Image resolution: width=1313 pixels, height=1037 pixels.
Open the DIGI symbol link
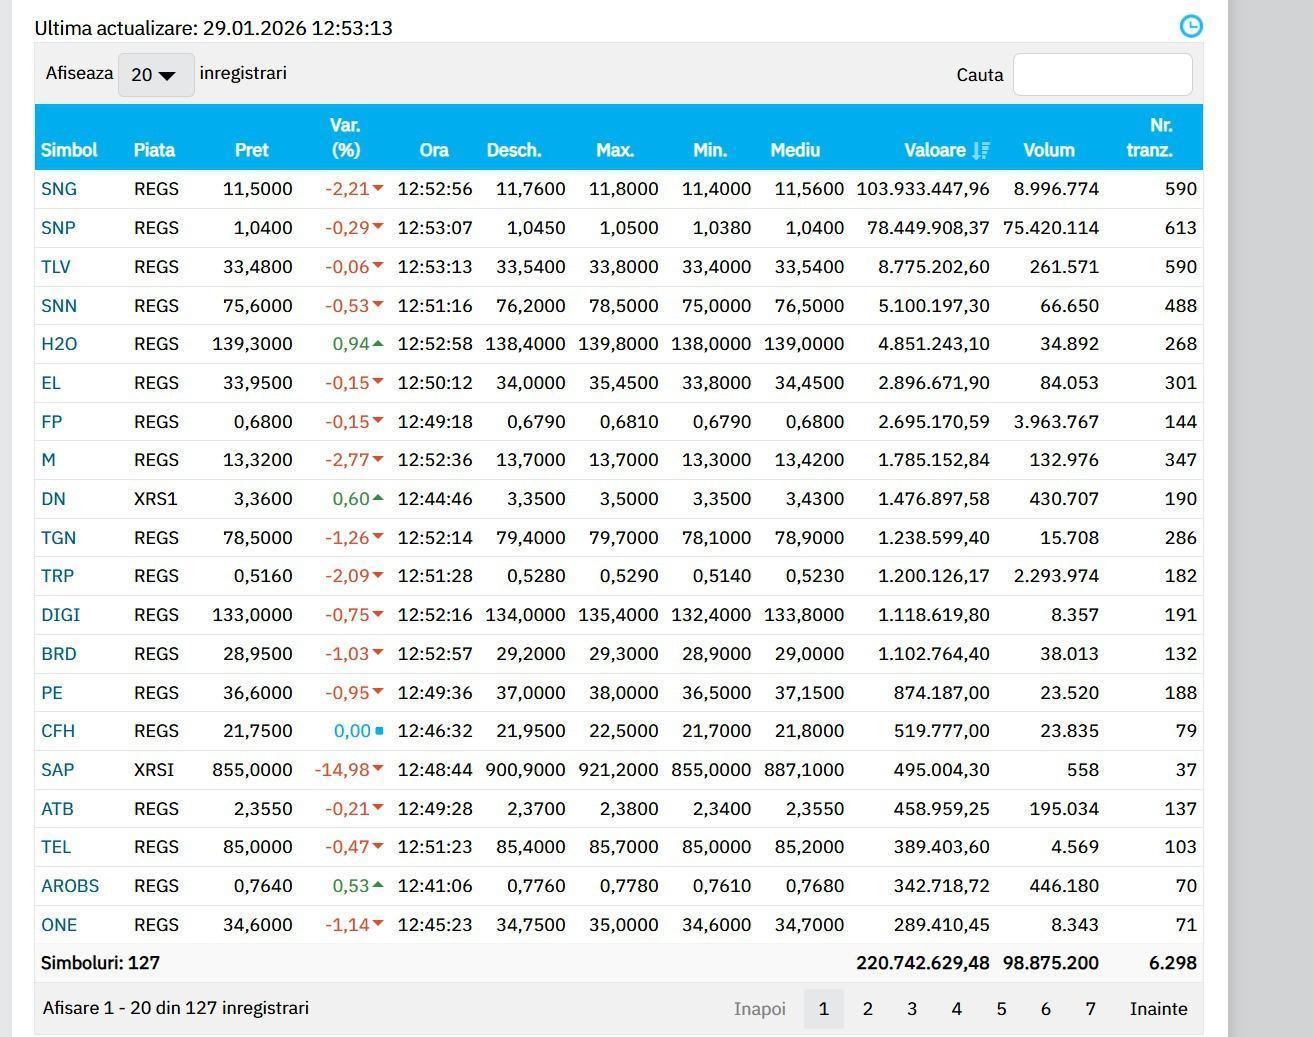[x=60, y=615]
